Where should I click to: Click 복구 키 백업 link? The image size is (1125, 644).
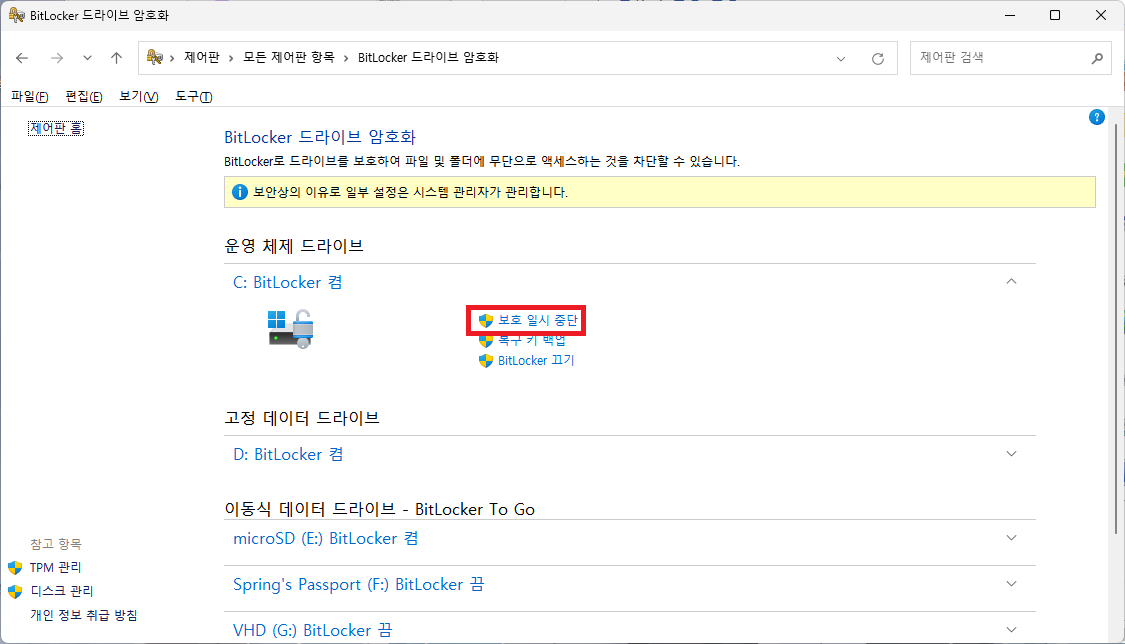pos(532,340)
